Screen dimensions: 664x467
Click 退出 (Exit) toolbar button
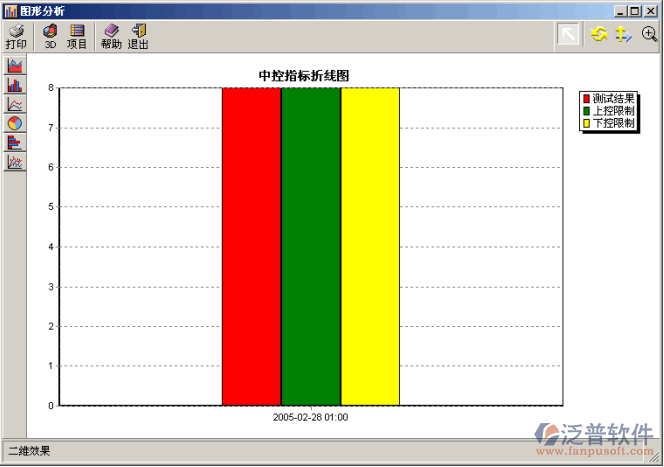click(x=138, y=37)
